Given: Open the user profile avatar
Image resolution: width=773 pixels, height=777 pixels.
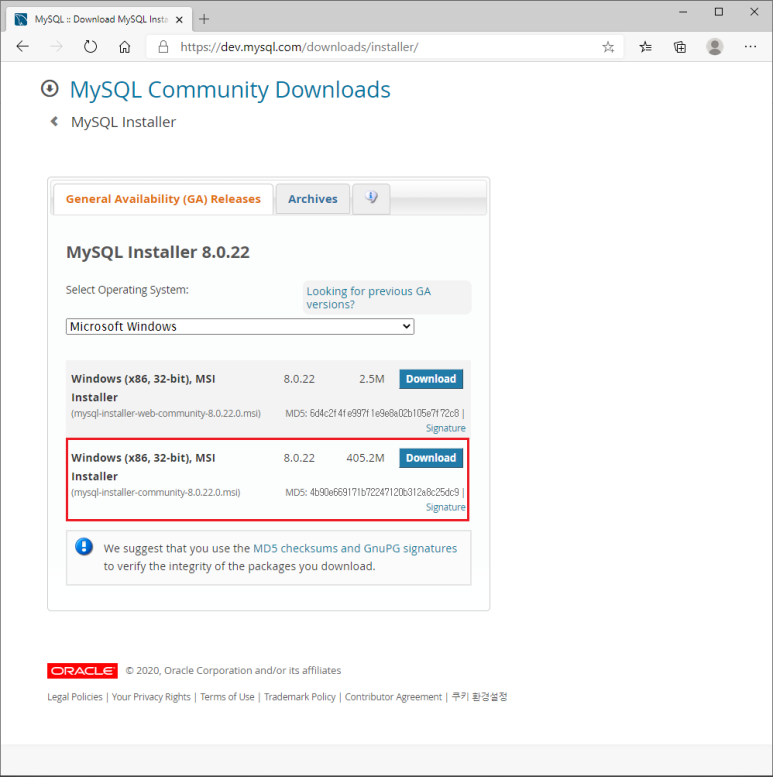Looking at the screenshot, I should [715, 47].
